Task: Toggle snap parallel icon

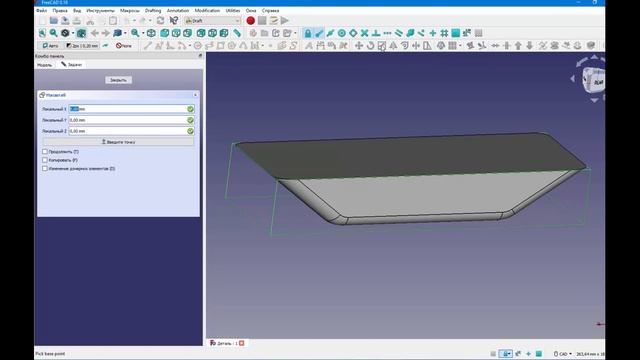Action: tap(398, 33)
